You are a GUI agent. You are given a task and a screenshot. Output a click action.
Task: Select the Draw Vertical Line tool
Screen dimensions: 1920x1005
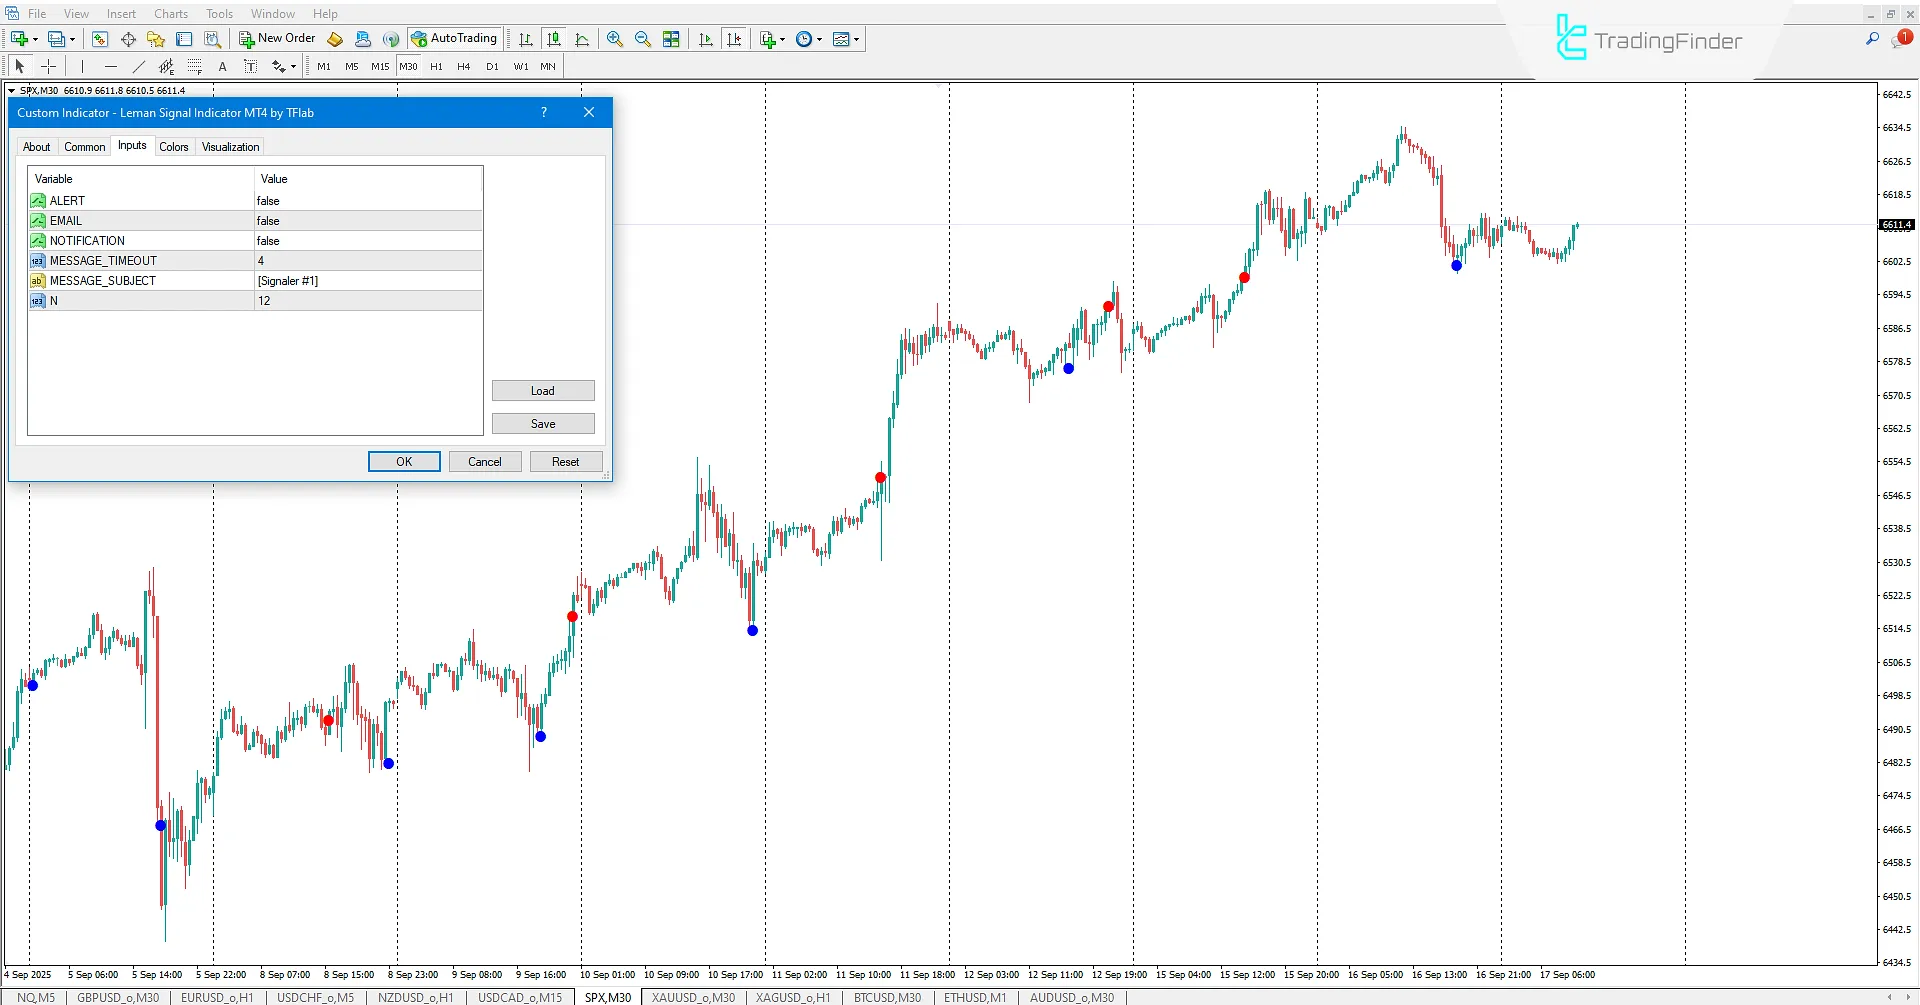(81, 66)
